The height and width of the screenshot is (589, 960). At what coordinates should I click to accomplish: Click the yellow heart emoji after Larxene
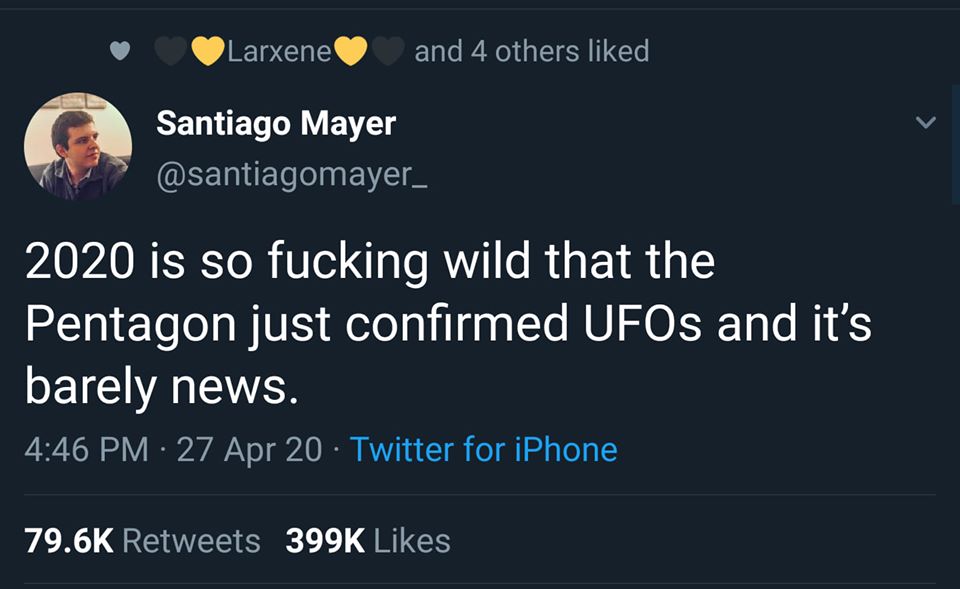(x=351, y=51)
